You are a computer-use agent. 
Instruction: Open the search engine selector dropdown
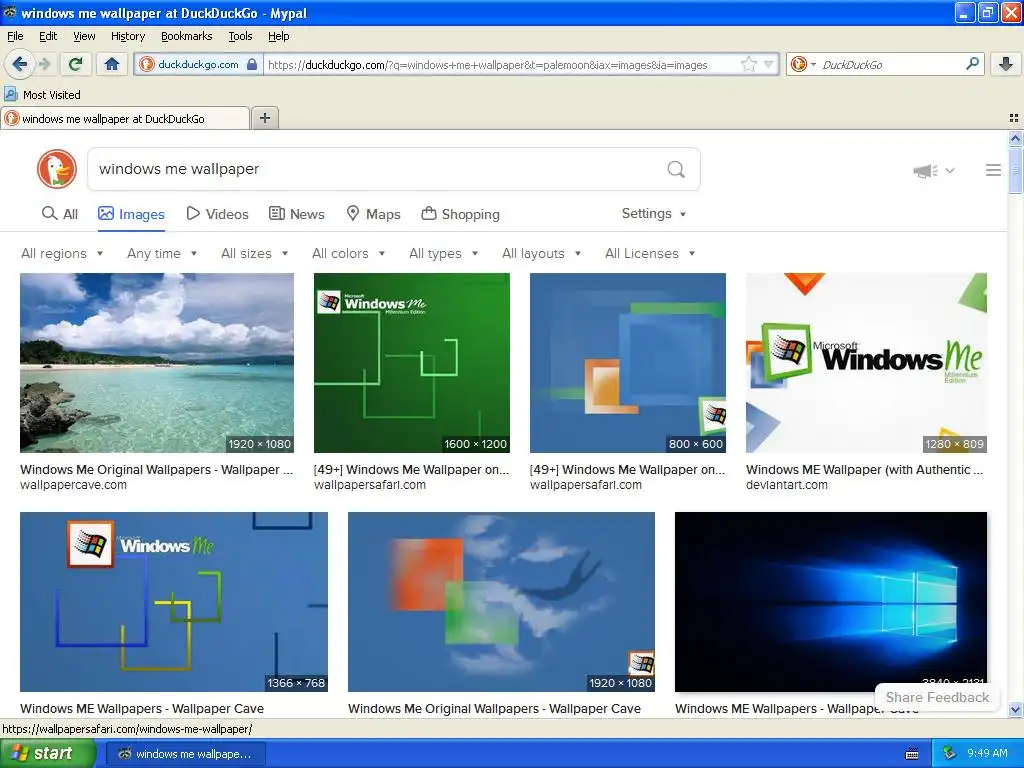pyautogui.click(x=803, y=64)
